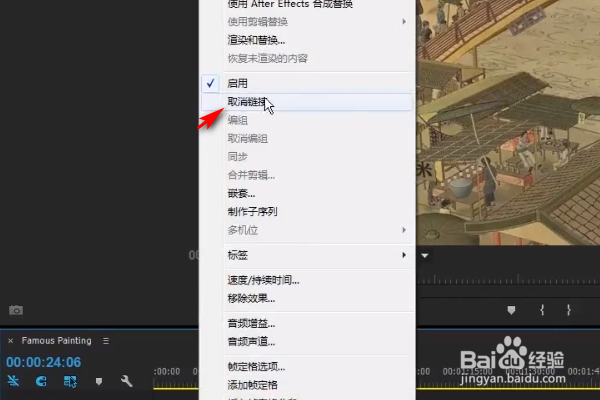Click the Program monitor video preview
Viewport: 600px width, 400px height.
coord(508,122)
